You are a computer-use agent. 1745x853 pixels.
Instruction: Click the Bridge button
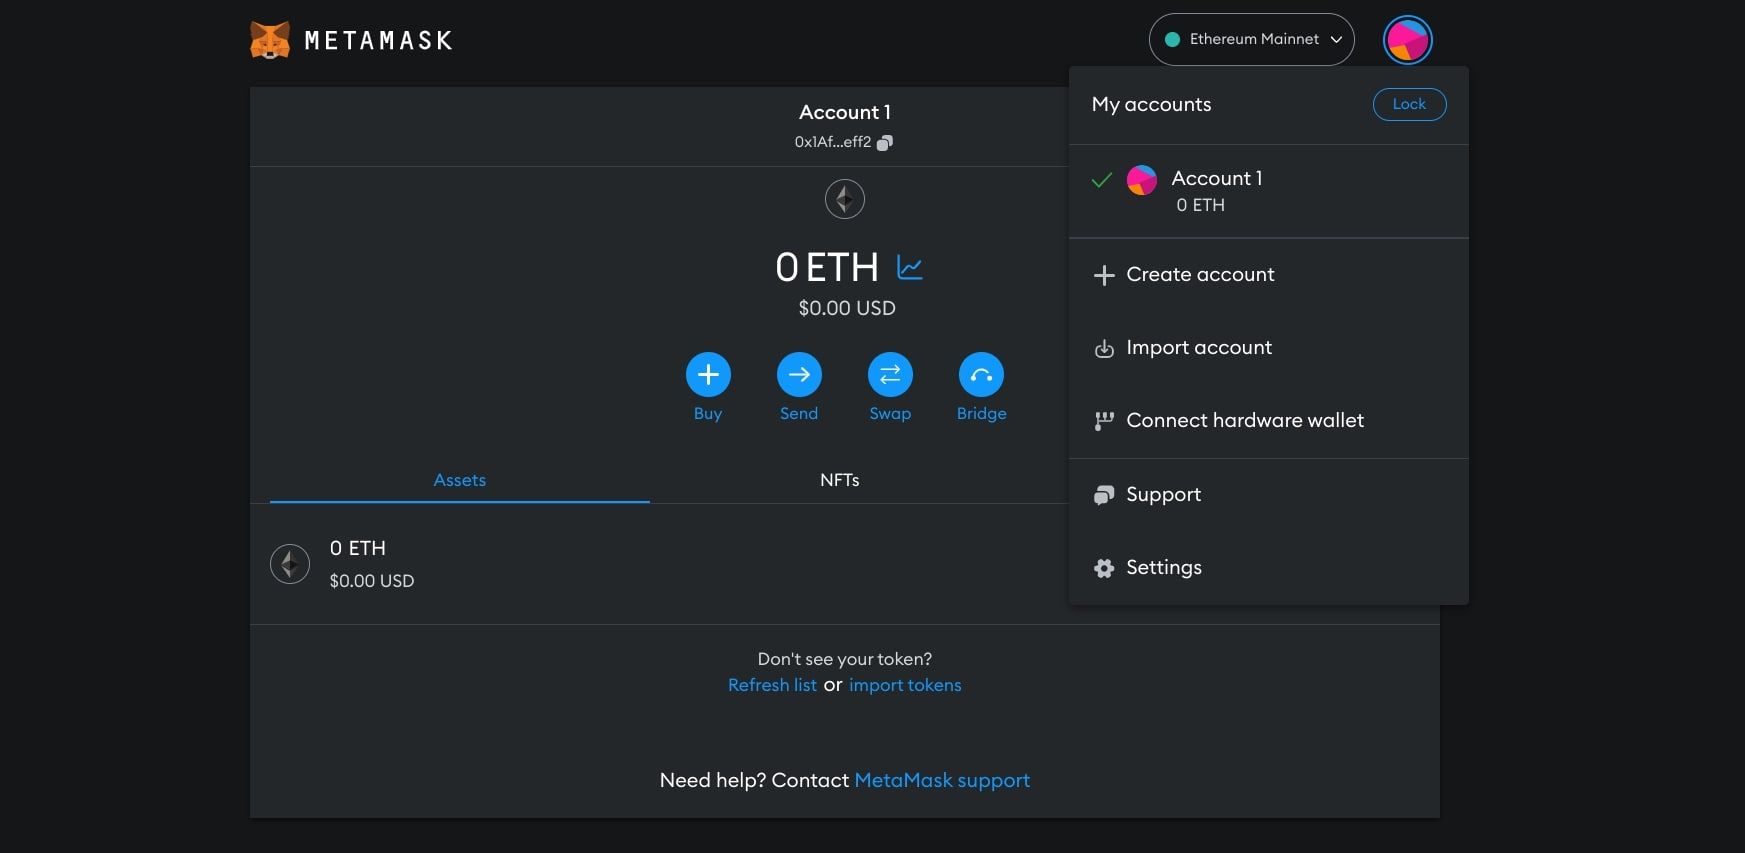(x=981, y=375)
